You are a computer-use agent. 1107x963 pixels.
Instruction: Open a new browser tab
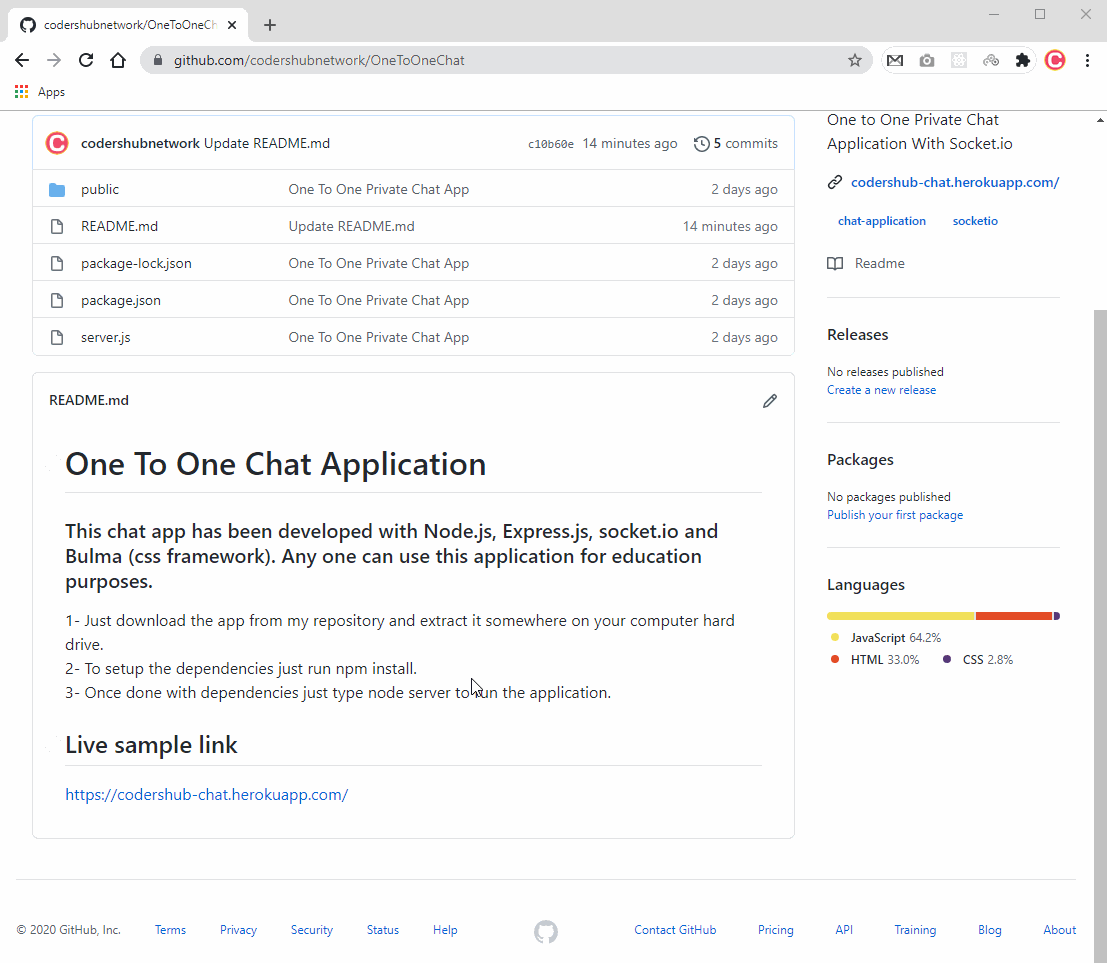270,25
